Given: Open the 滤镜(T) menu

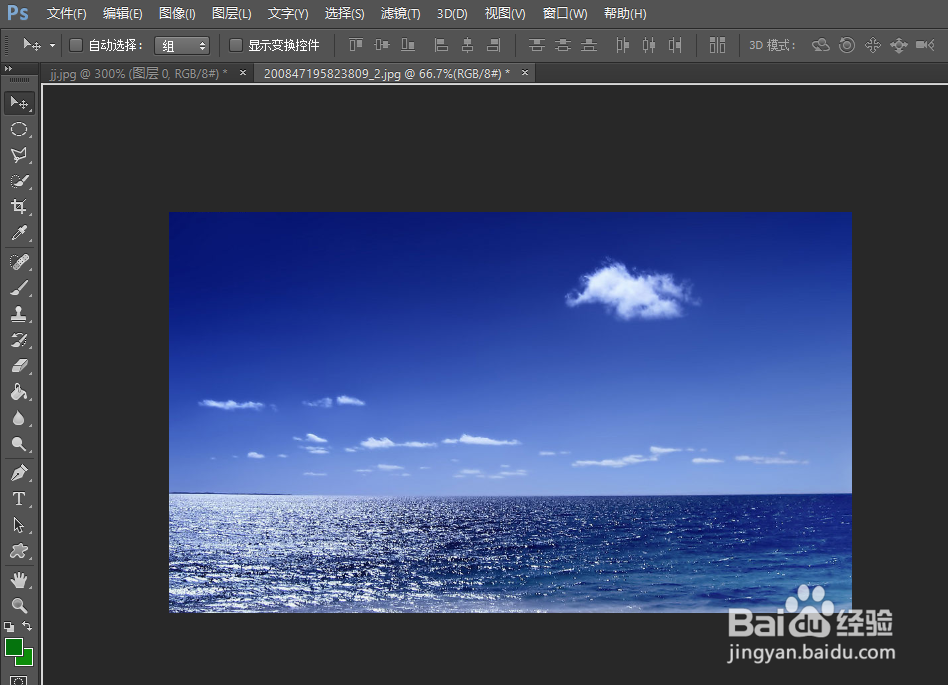Looking at the screenshot, I should (x=400, y=13).
